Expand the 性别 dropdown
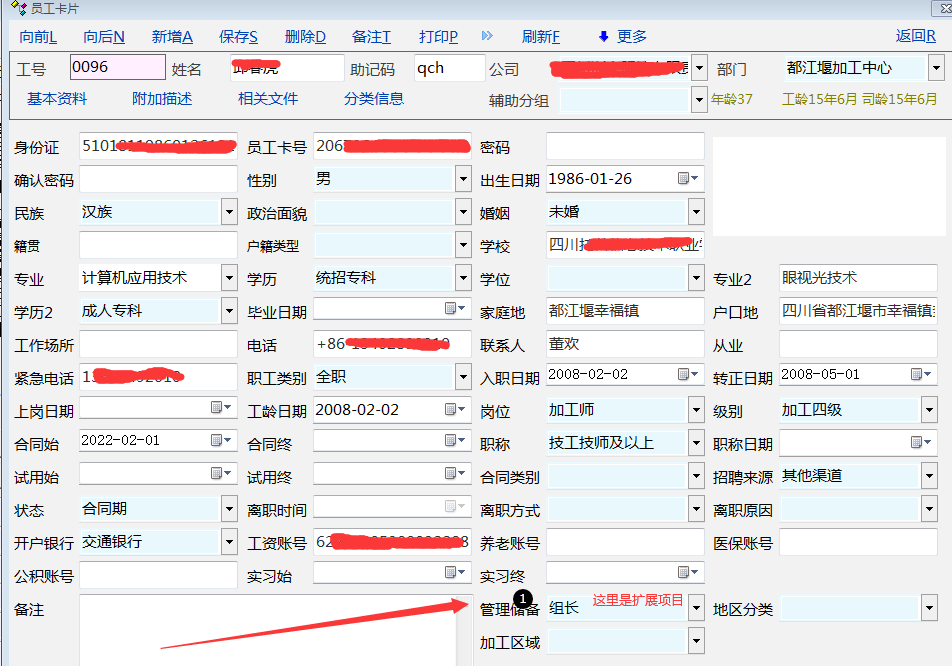Image resolution: width=952 pixels, height=666 pixels. (463, 180)
